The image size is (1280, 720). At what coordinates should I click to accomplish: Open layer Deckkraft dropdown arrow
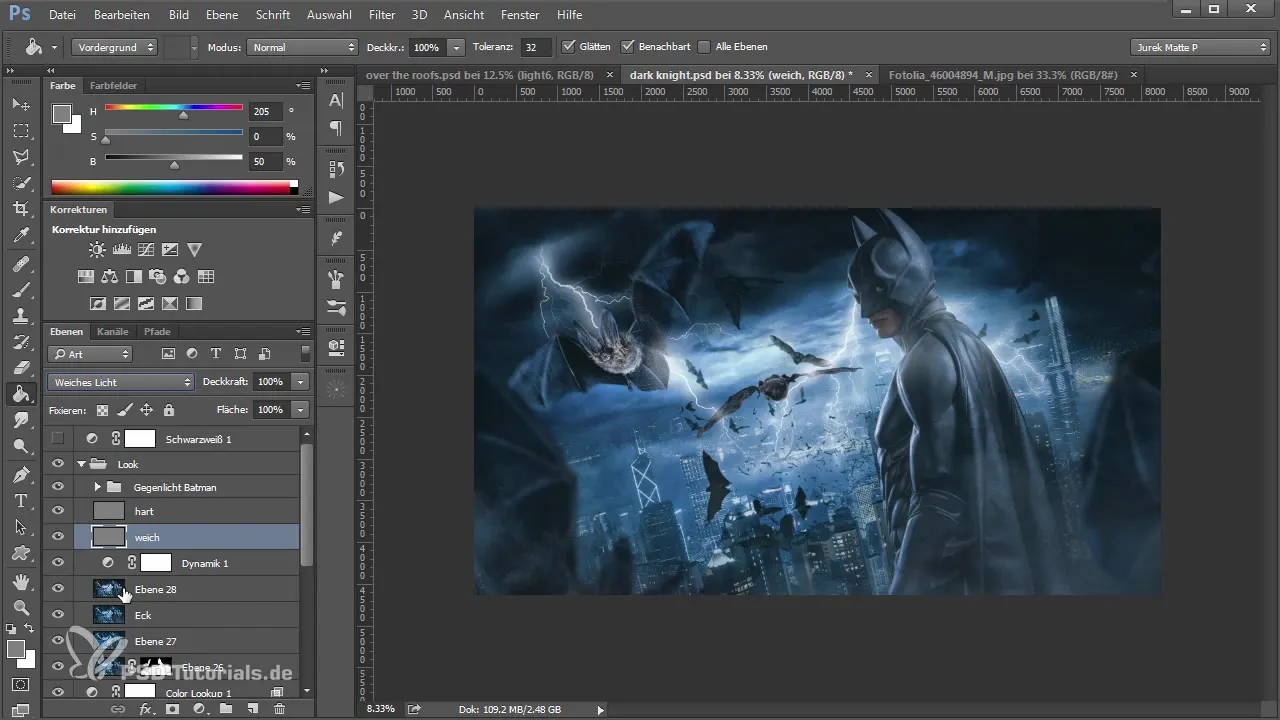tap(301, 382)
